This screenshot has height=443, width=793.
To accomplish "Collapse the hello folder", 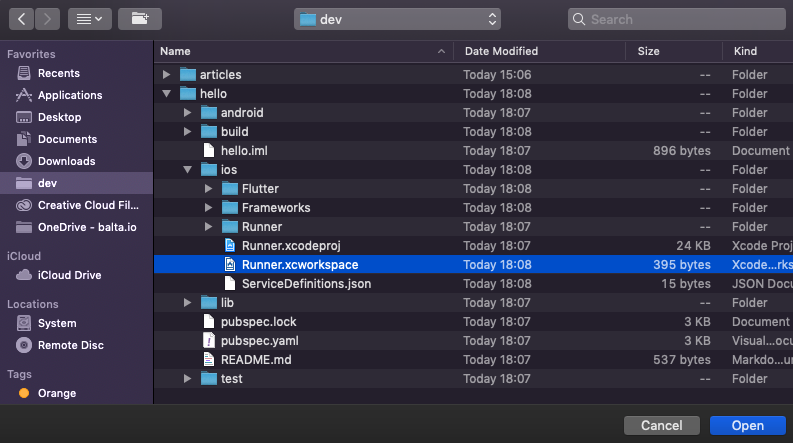I will [x=166, y=94].
